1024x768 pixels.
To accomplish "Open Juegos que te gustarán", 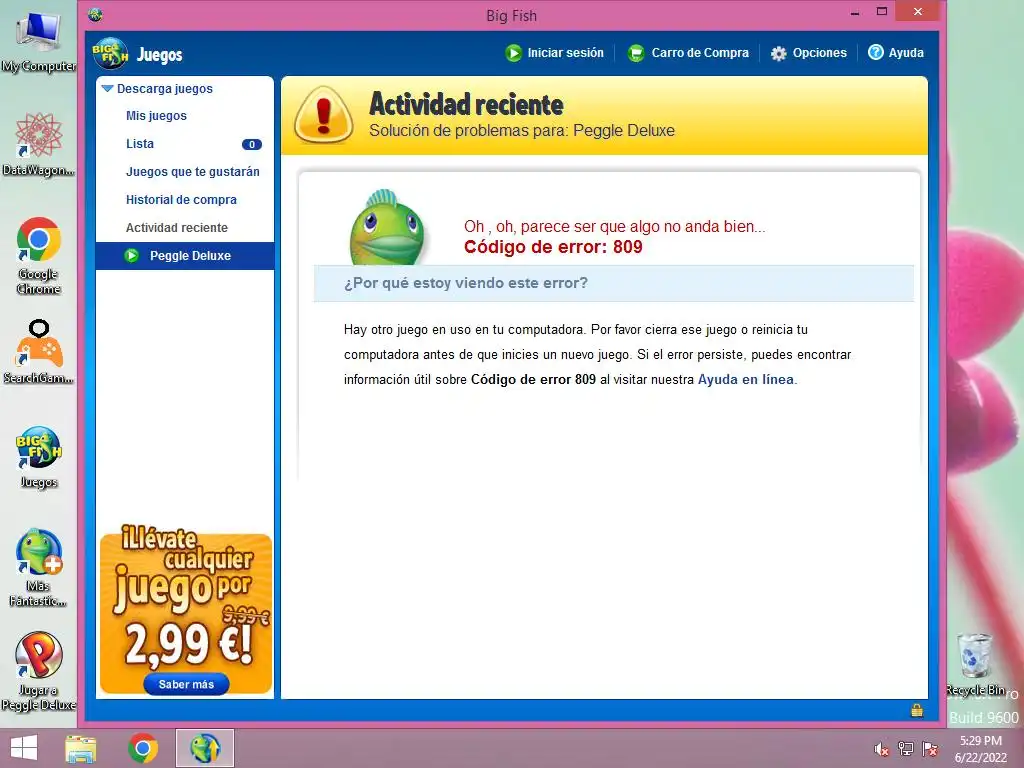I will click(x=193, y=172).
